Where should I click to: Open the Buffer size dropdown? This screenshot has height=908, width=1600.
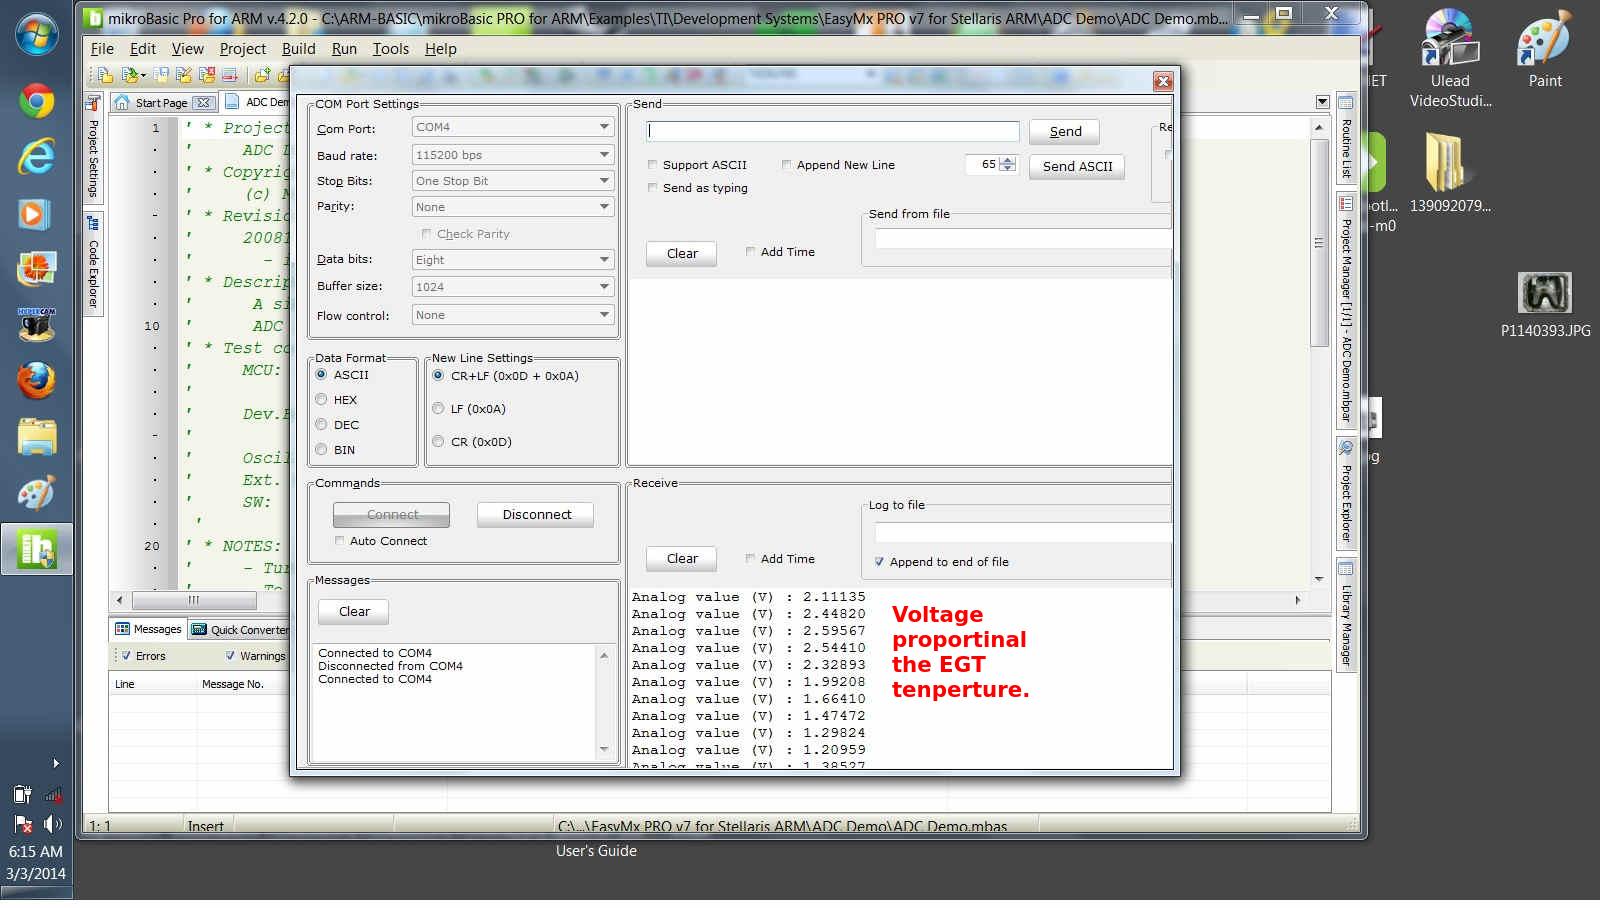coord(513,287)
